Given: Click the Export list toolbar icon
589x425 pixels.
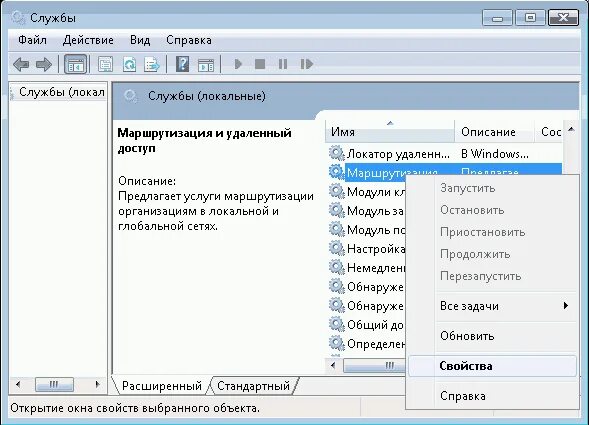Looking at the screenshot, I should (x=152, y=64).
